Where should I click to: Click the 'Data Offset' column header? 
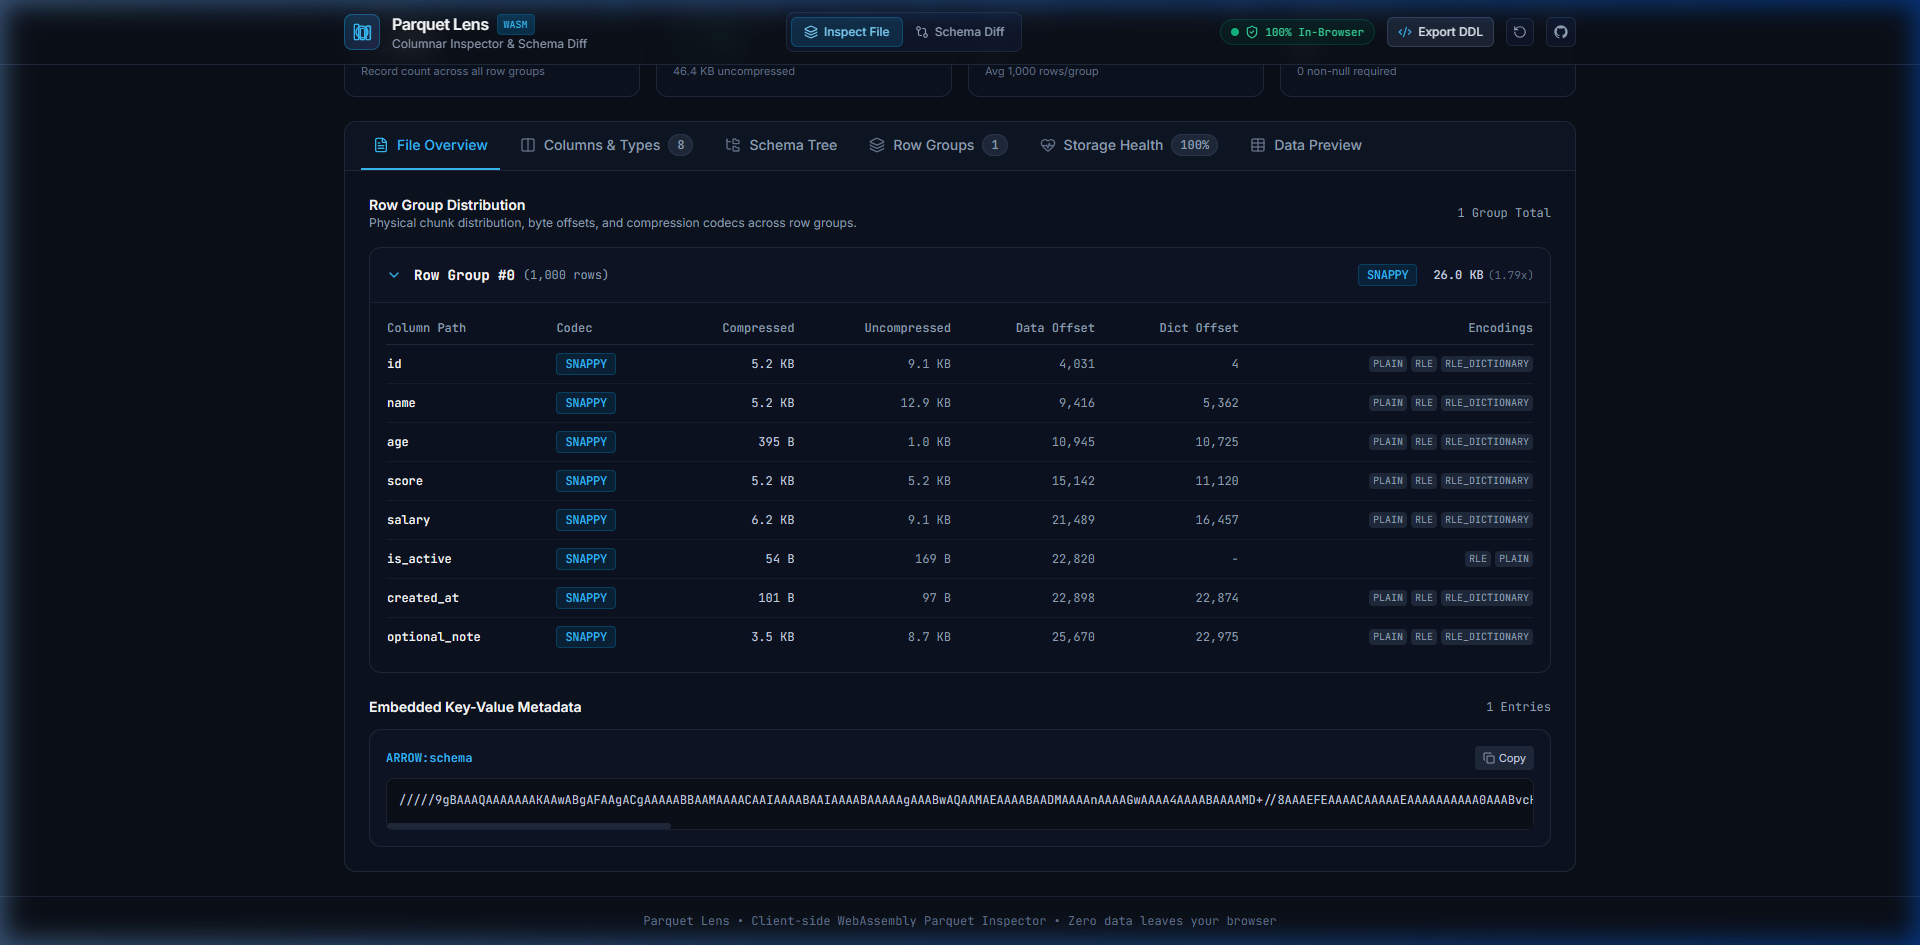1055,328
